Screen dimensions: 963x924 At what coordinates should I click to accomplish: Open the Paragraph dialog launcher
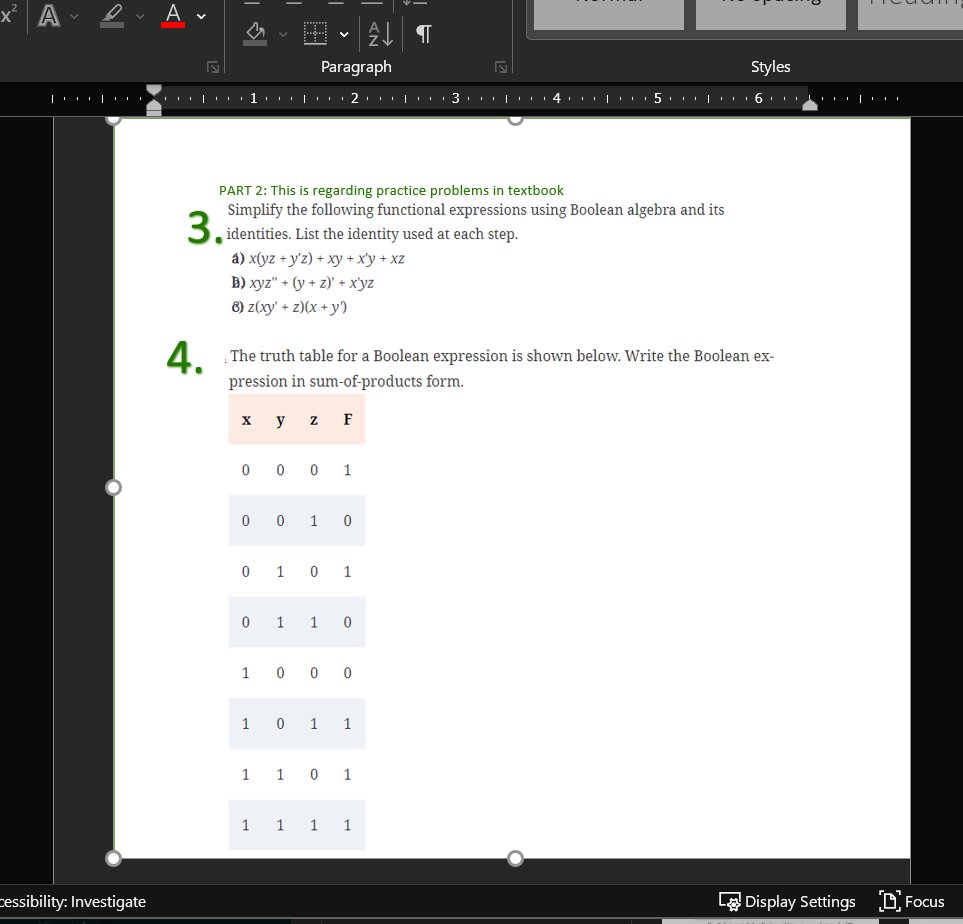pyautogui.click(x=500, y=66)
